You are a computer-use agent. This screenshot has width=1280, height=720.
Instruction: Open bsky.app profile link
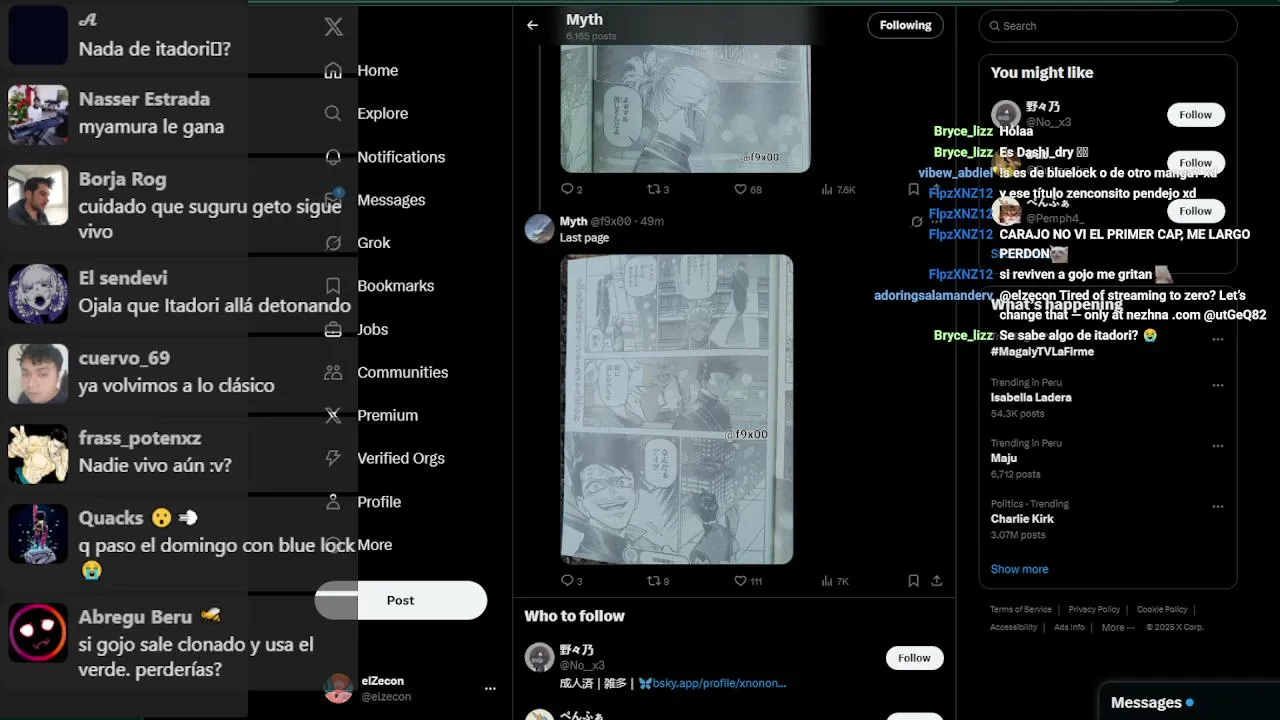pos(719,684)
